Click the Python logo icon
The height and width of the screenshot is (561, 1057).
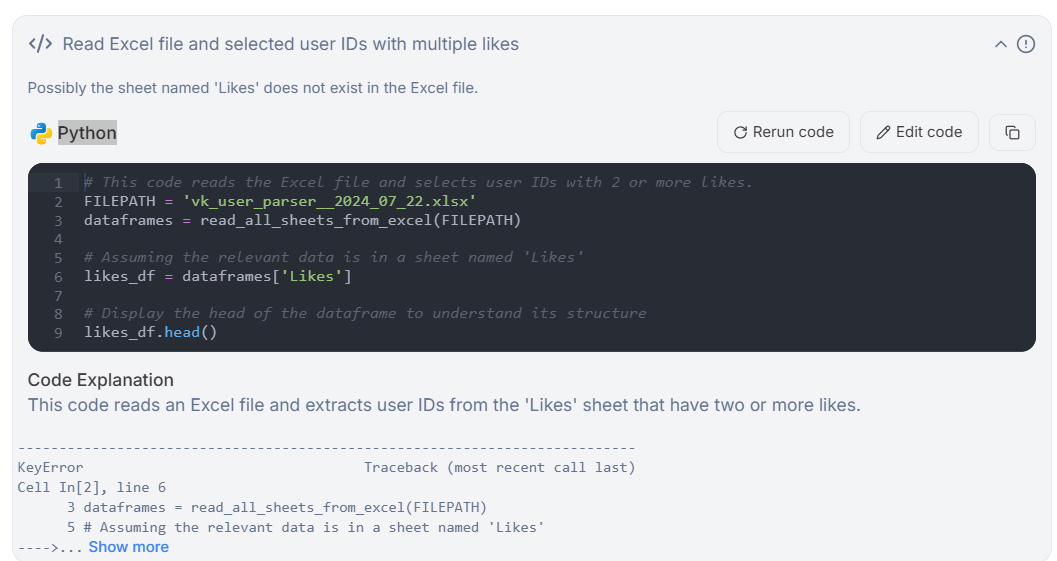tap(41, 133)
